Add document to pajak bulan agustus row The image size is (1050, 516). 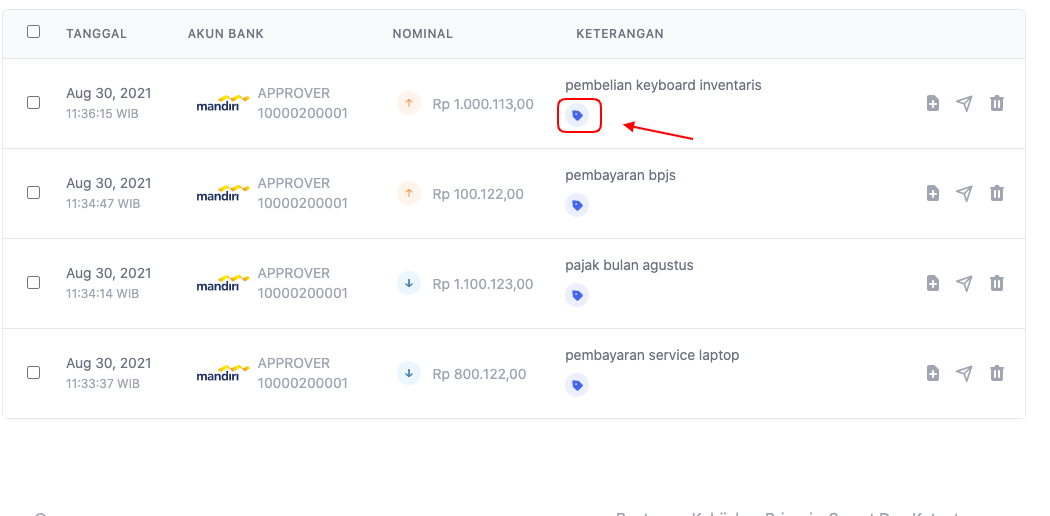click(x=932, y=283)
